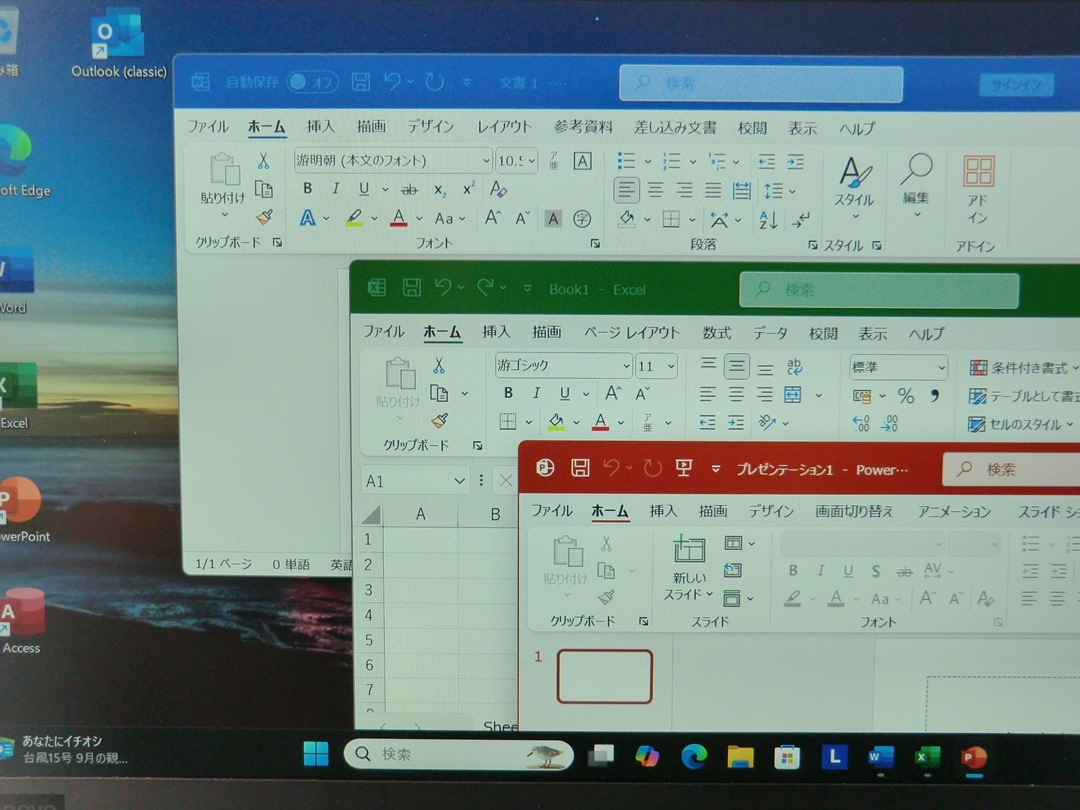This screenshot has width=1080, height=810.
Task: Click the サインイン button in Word
Action: click(x=1017, y=85)
